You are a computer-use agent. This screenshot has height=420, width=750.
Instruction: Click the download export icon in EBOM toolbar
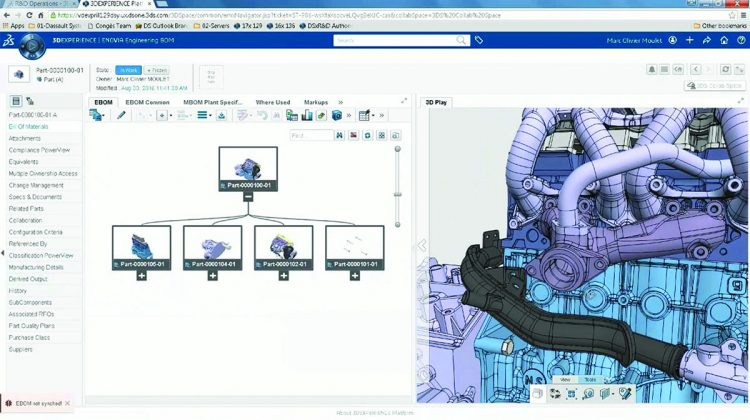click(221, 115)
